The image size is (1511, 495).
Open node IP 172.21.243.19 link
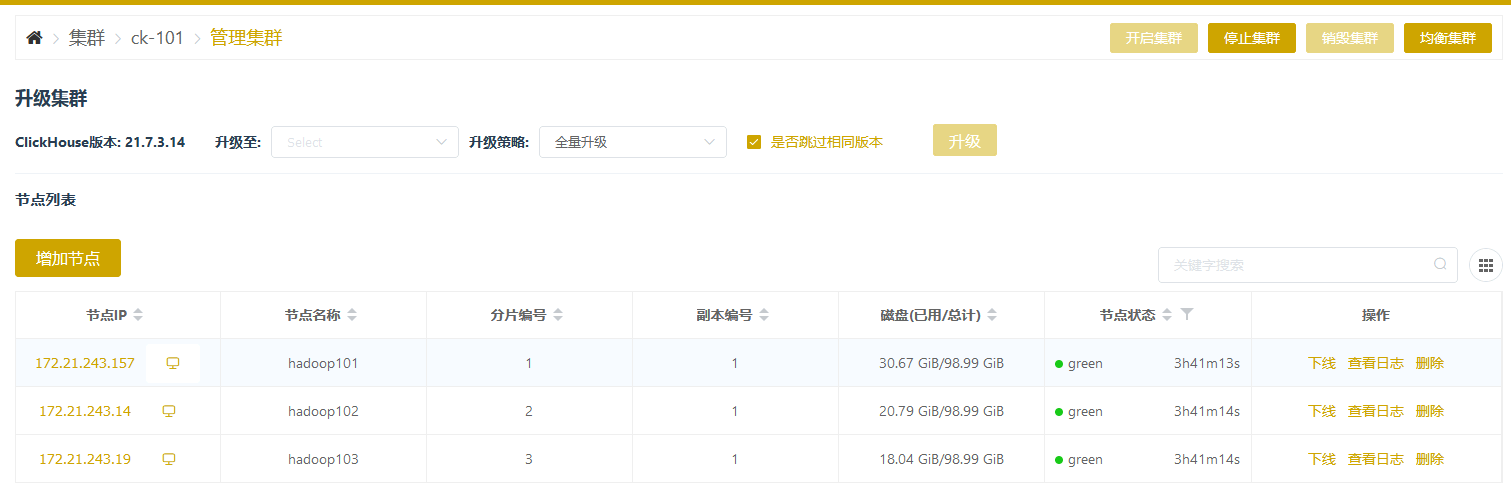point(85,459)
